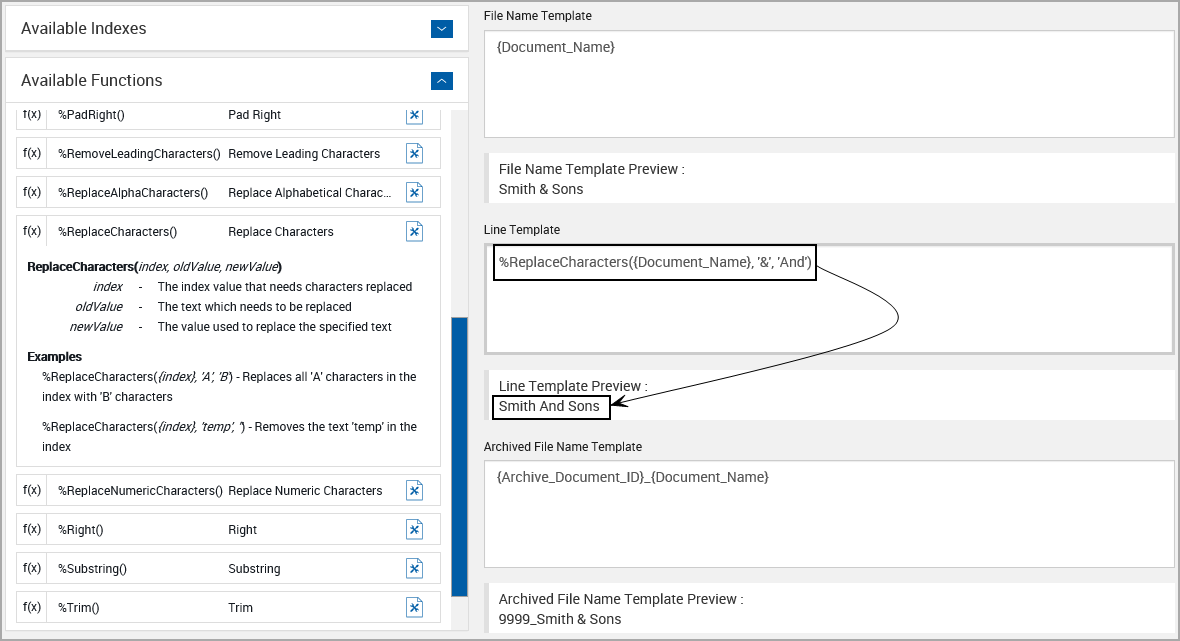Collapse the Available Functions section
The width and height of the screenshot is (1180, 641).
[x=441, y=81]
